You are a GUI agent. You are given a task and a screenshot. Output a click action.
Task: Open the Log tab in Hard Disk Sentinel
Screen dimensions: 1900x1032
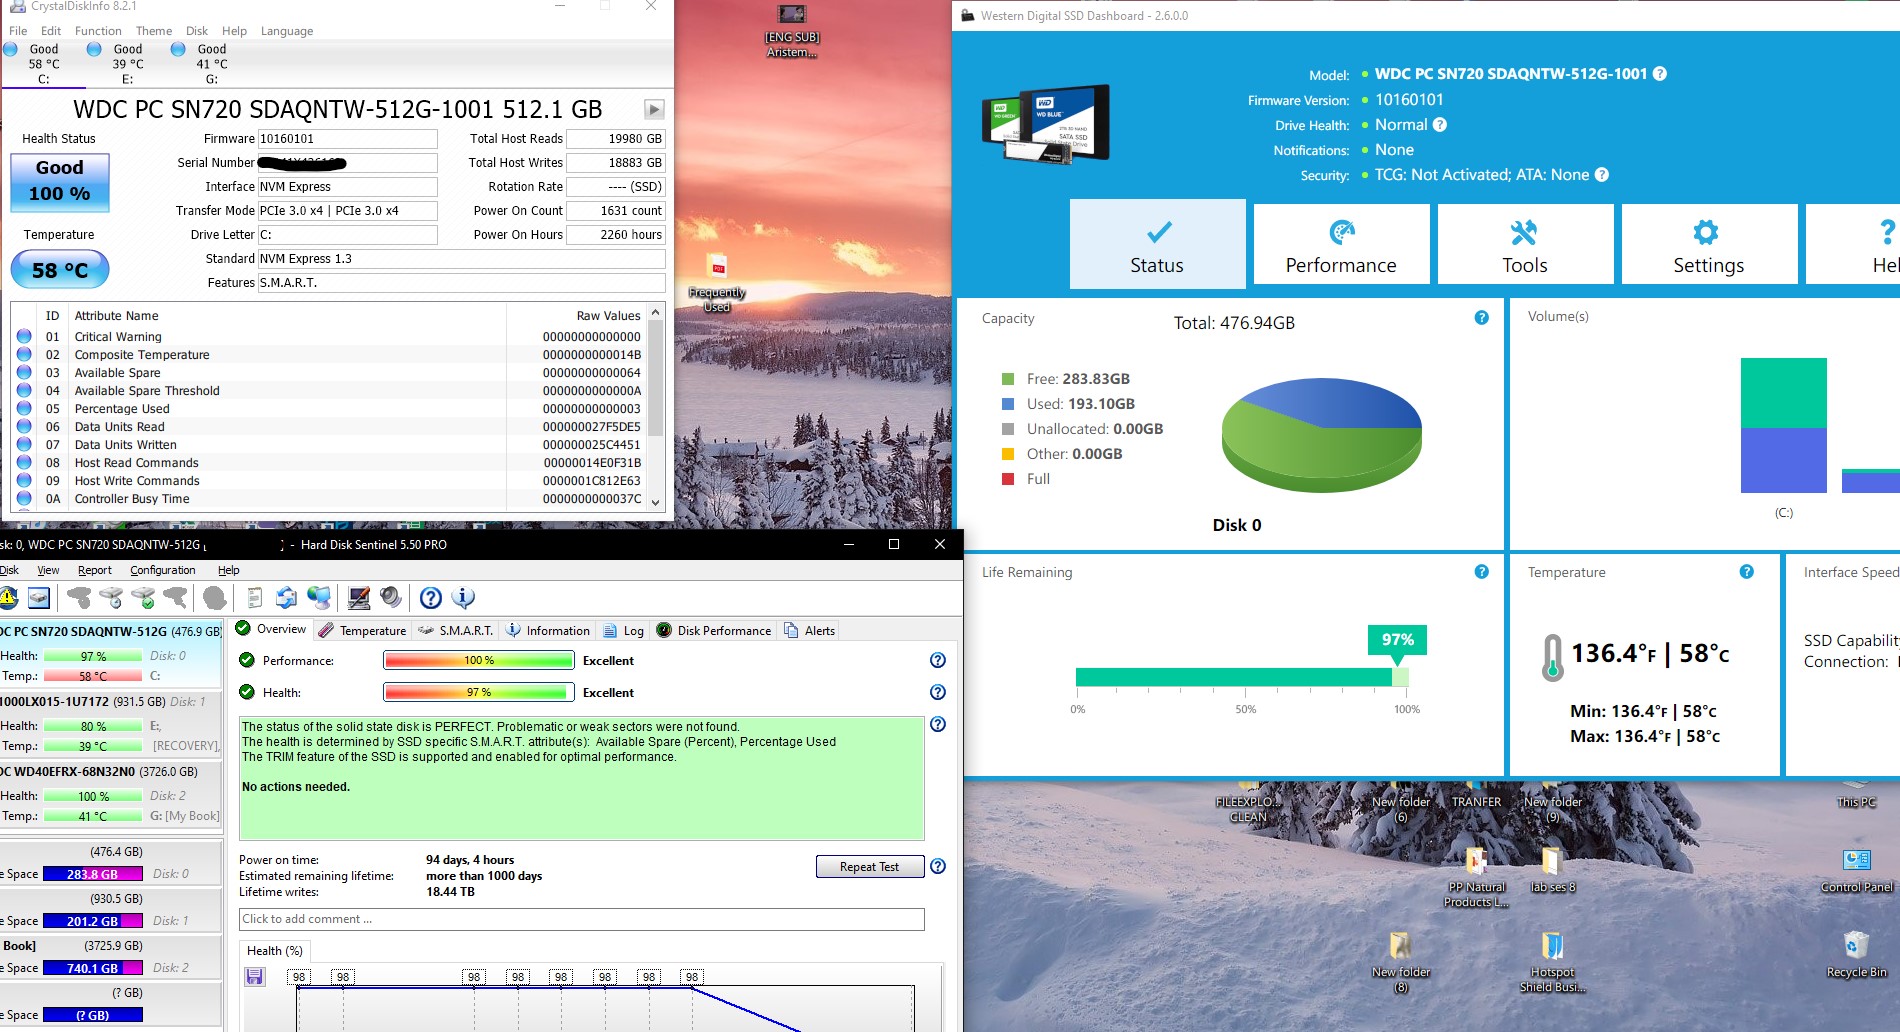(x=624, y=630)
